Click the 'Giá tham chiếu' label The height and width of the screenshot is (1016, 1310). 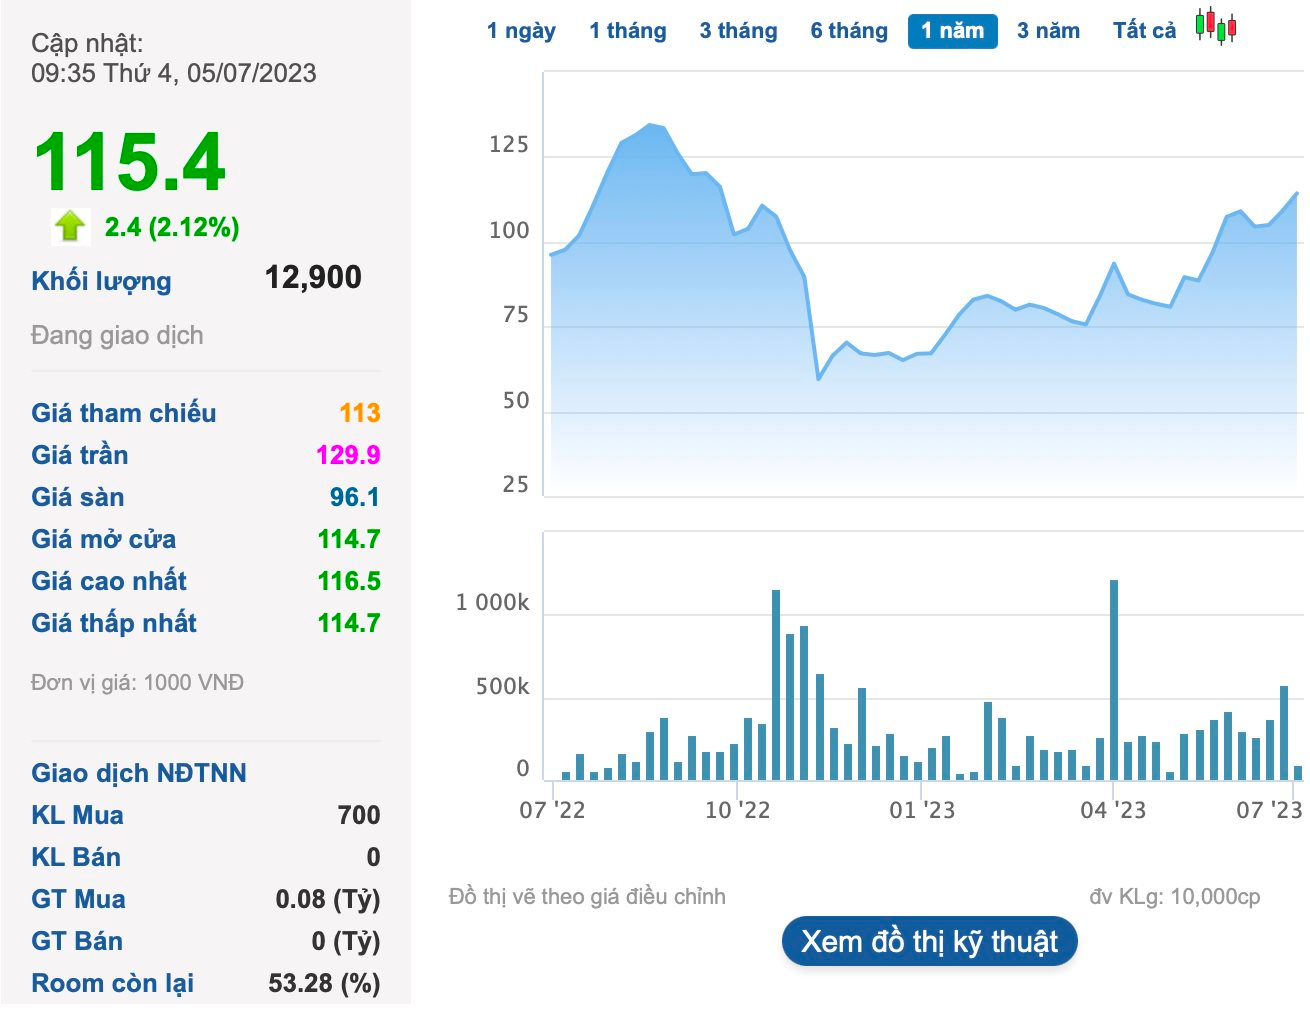pyautogui.click(x=123, y=413)
